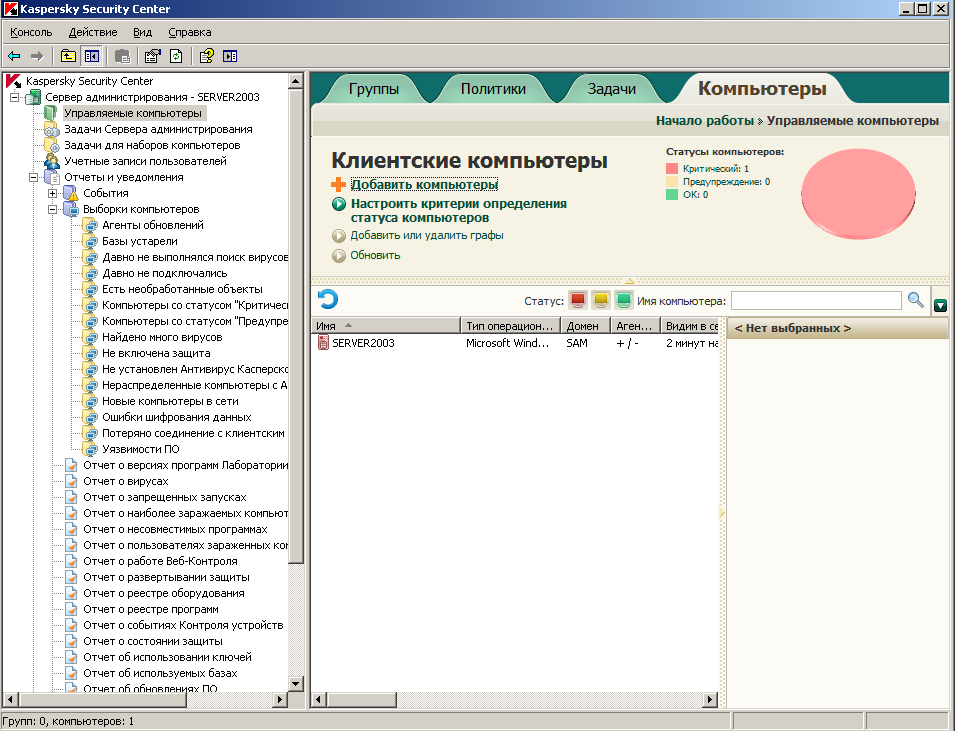This screenshot has width=956, height=731.
Task: Toggle the red Critical status filter
Action: coord(577,300)
